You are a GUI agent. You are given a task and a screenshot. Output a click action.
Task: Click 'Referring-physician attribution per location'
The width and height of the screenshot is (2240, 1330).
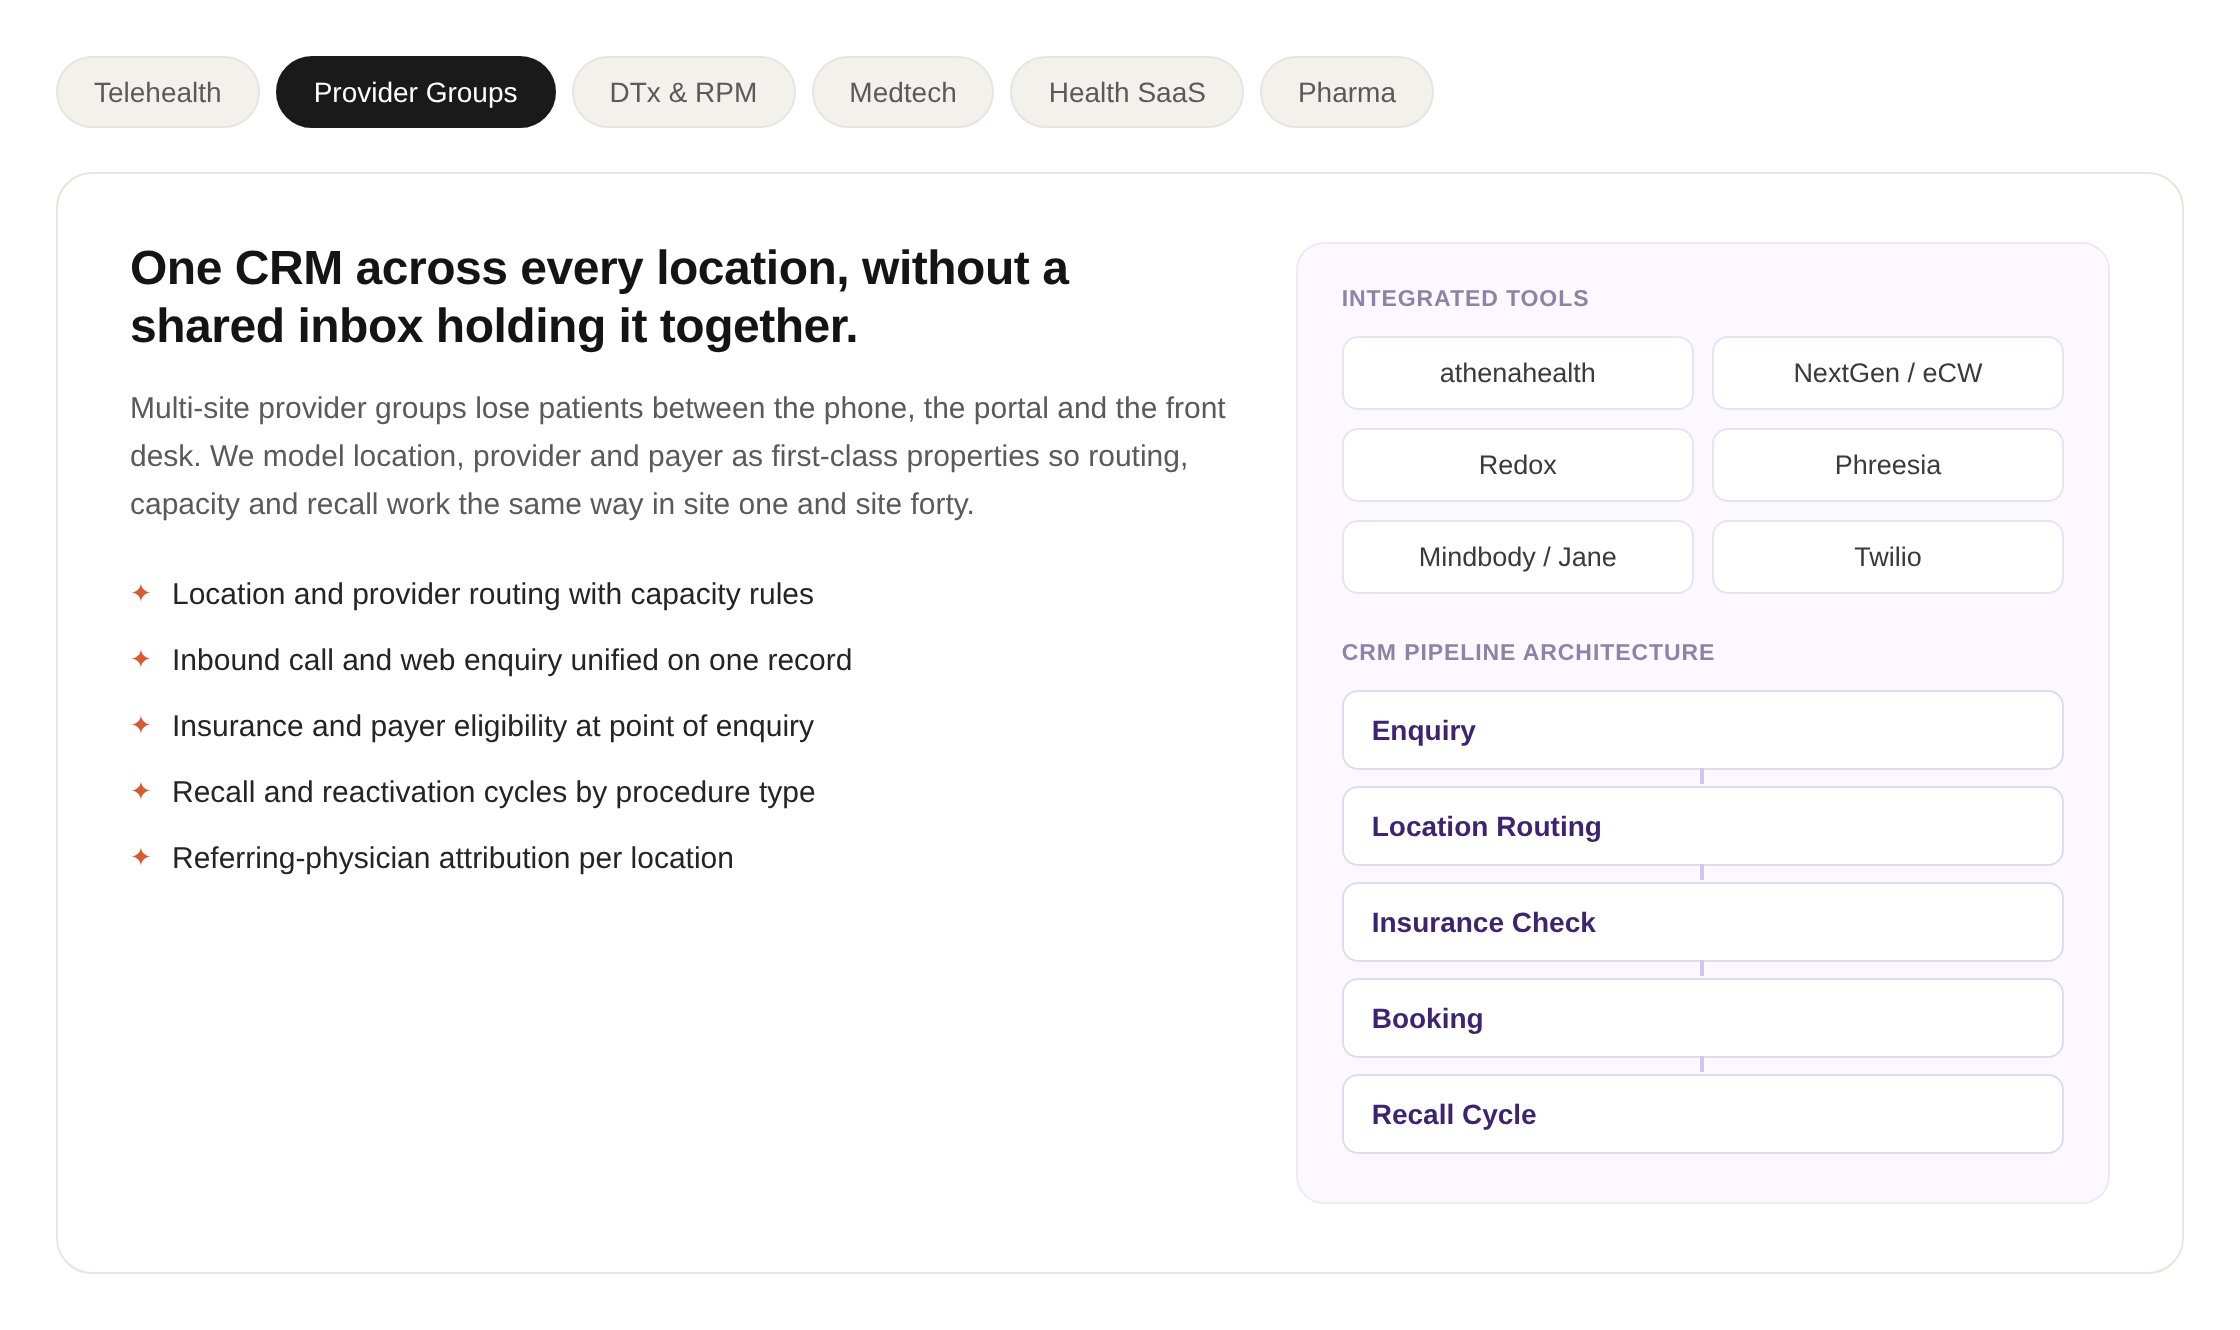pos(453,858)
